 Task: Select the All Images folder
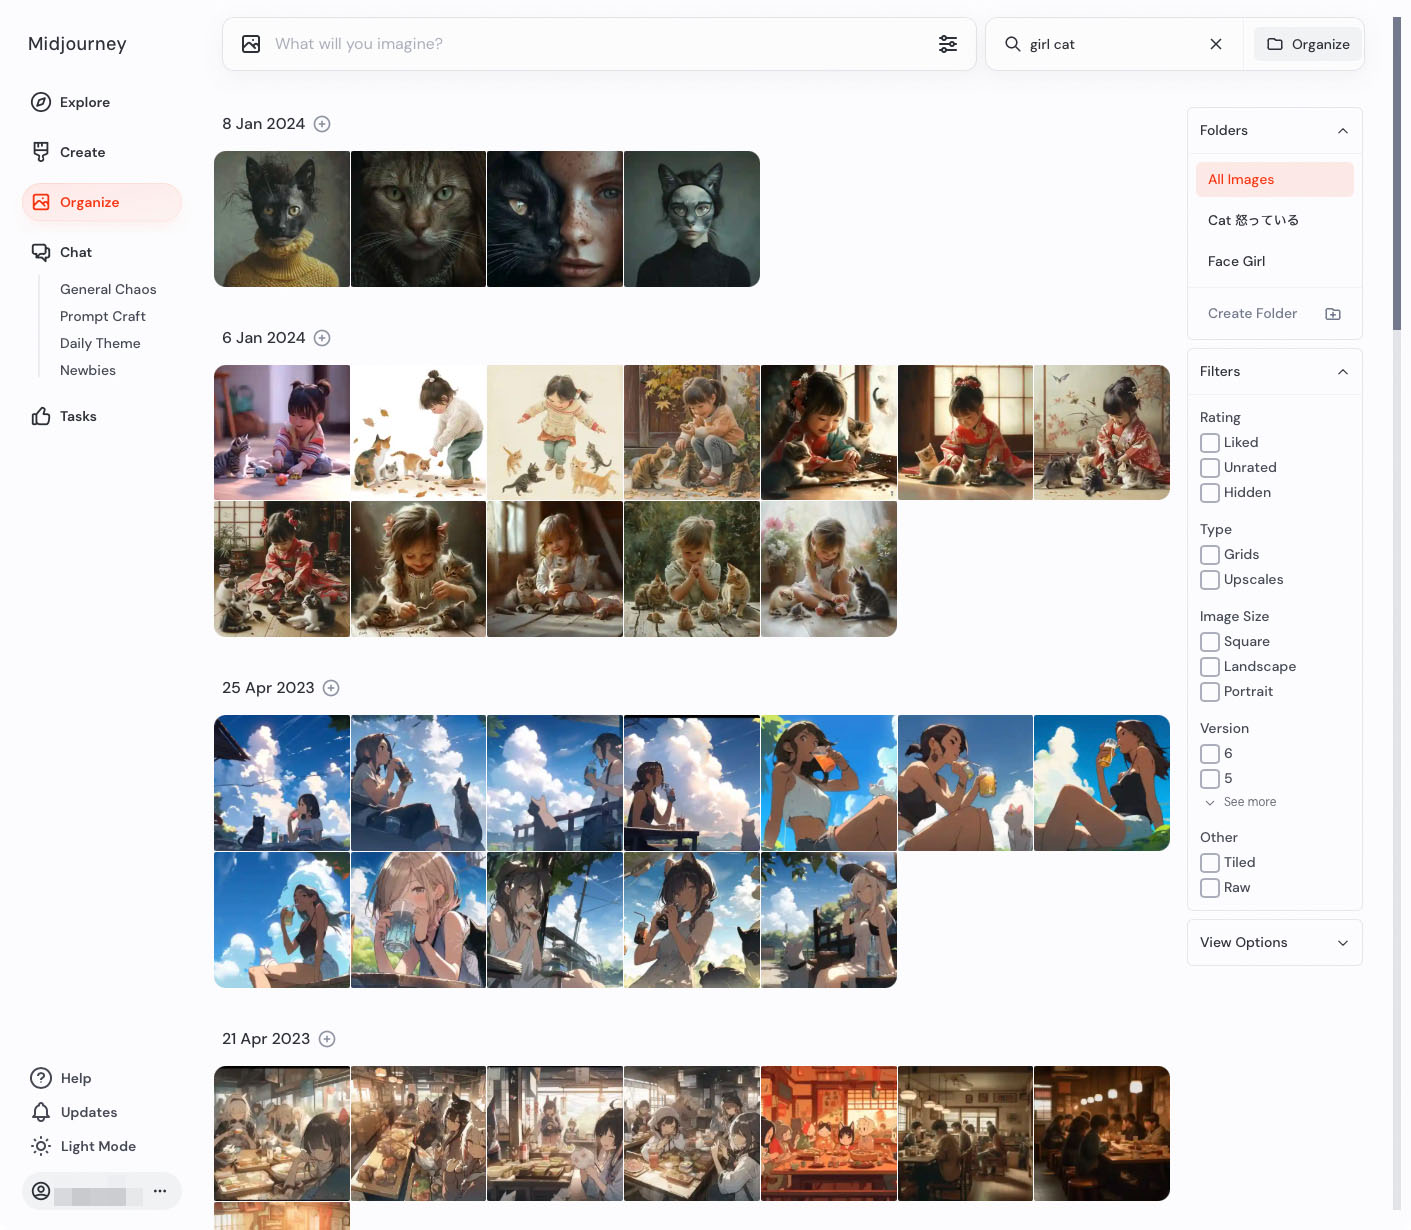[x=1275, y=179]
